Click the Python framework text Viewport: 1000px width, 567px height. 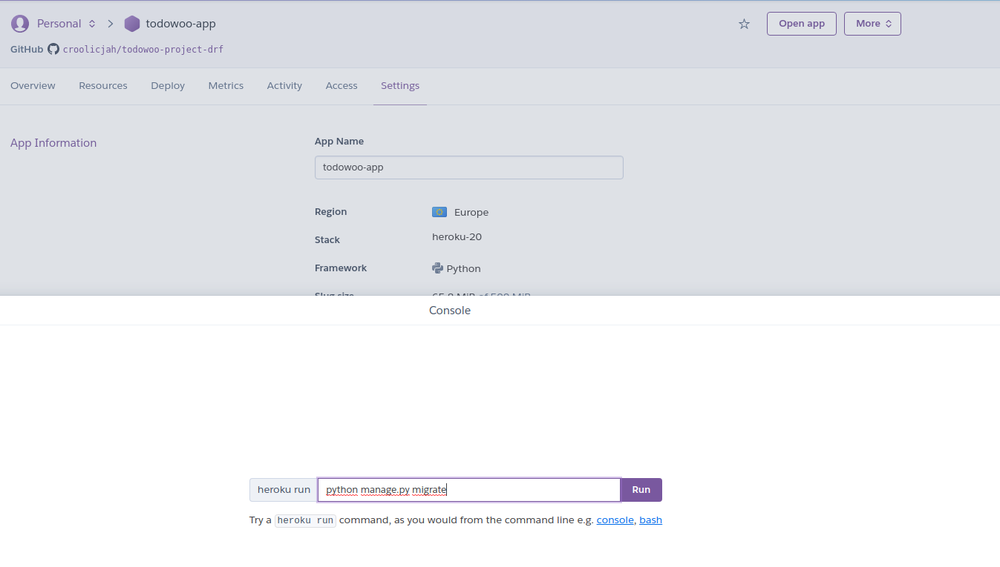coord(464,269)
